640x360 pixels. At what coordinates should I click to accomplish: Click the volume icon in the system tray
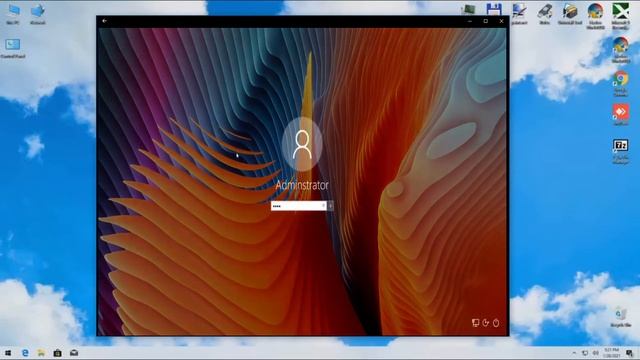pos(596,353)
